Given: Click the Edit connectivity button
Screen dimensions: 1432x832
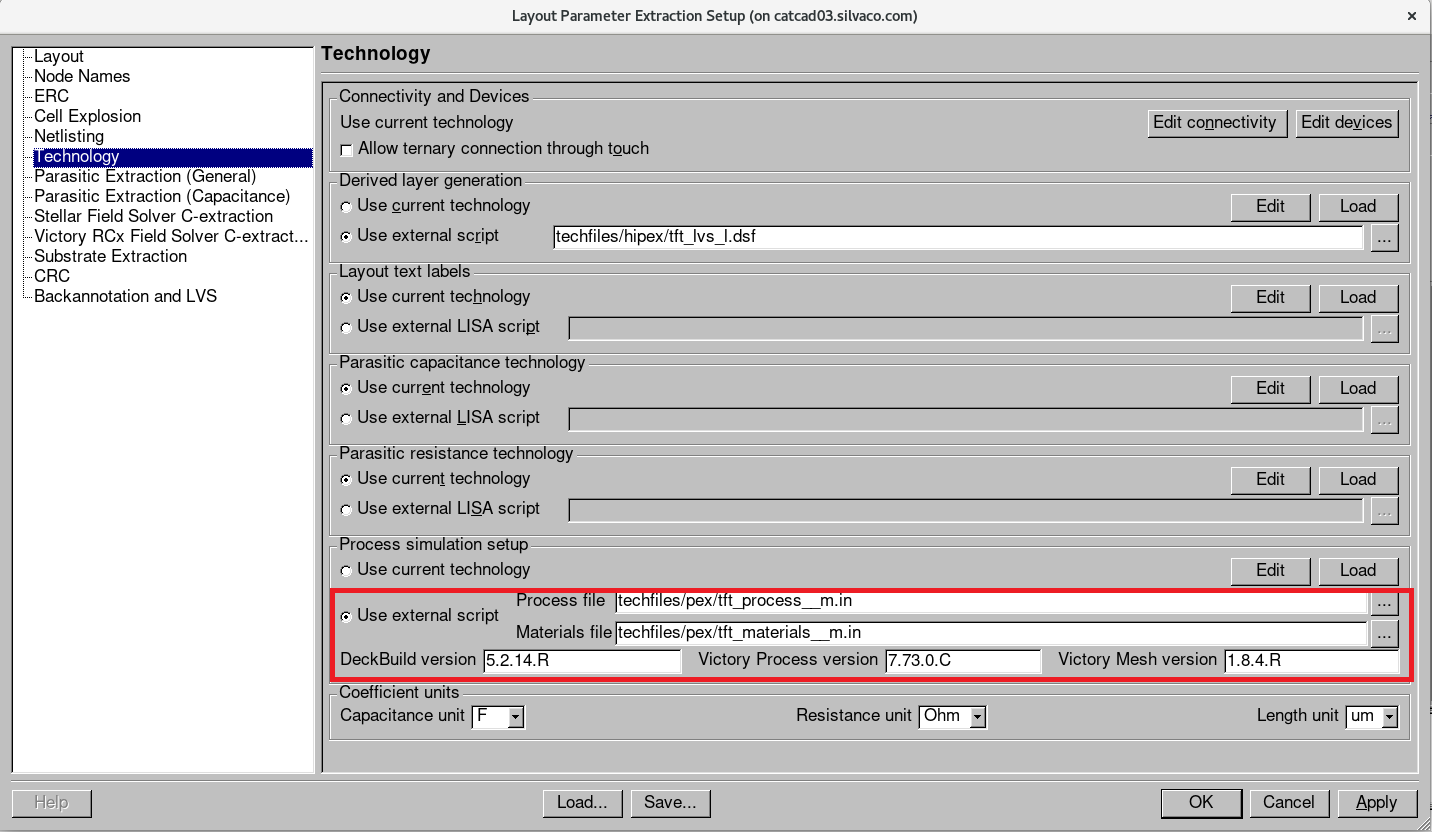Looking at the screenshot, I should pos(1214,123).
